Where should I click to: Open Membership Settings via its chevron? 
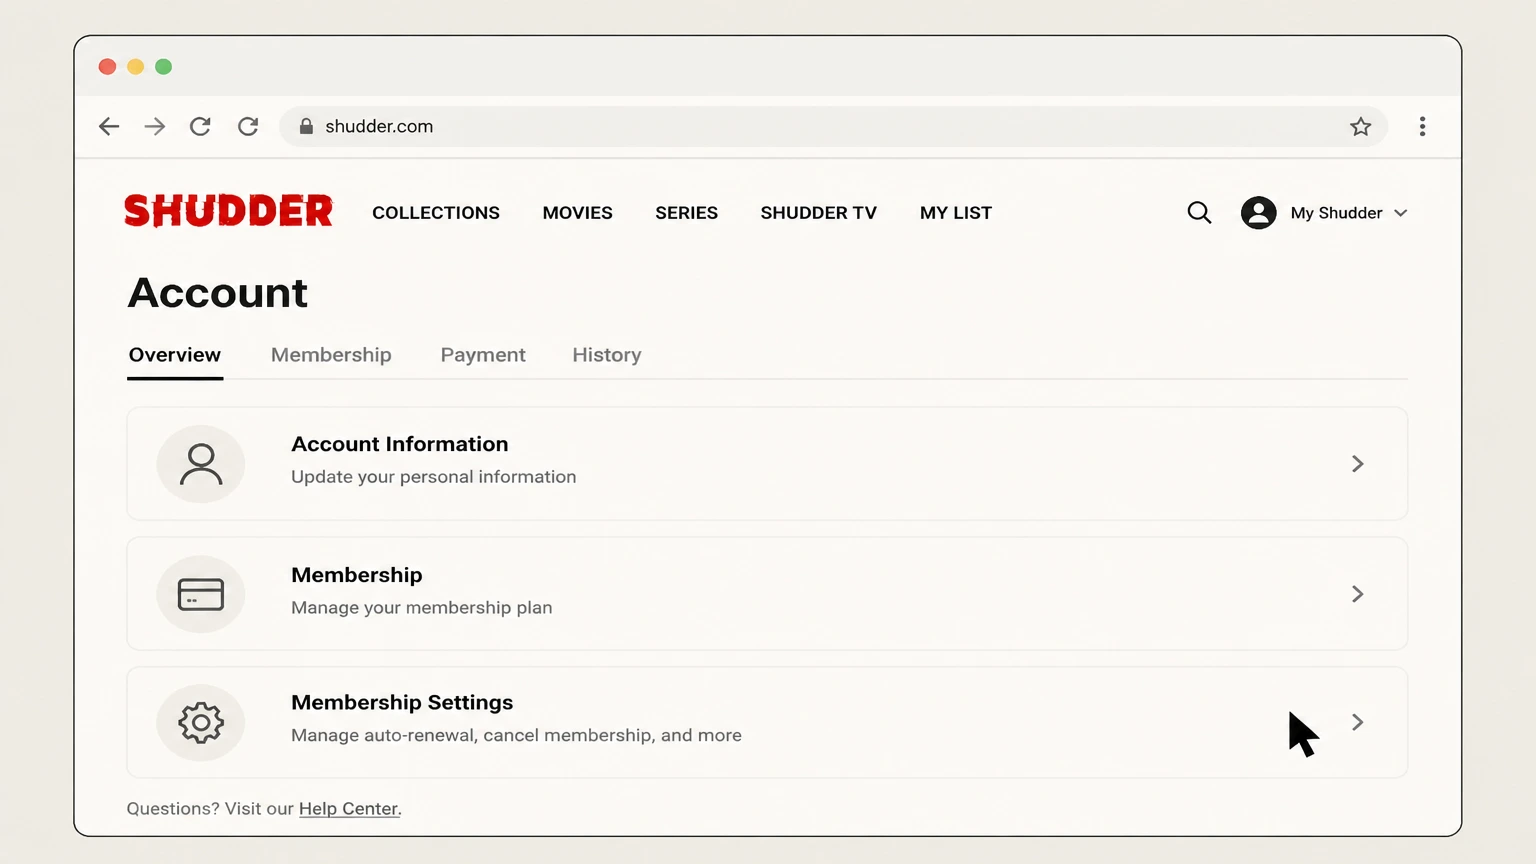click(1357, 722)
